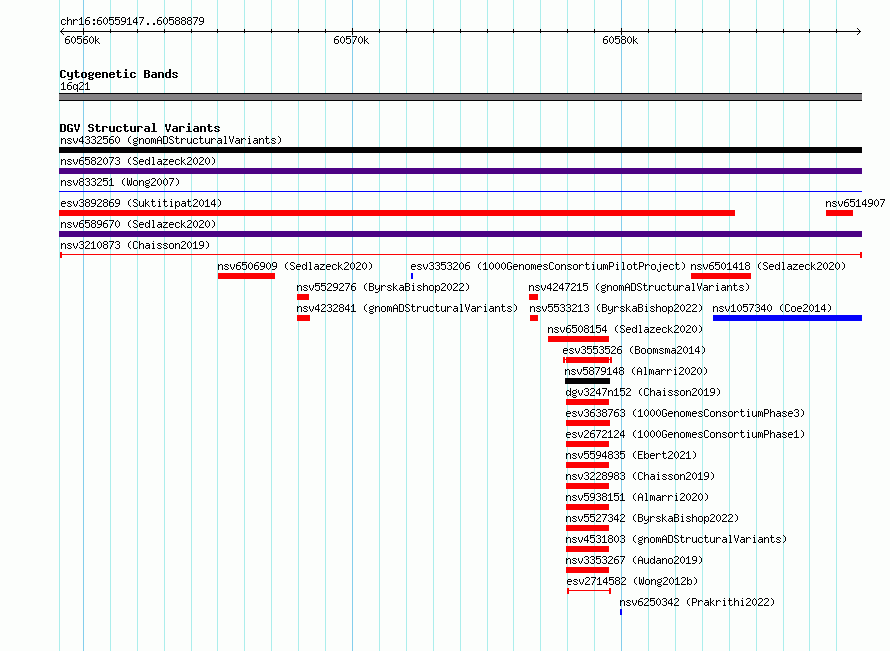Open esv3553526 (Boomsma2014) variant
The width and height of the screenshot is (890, 651).
pos(634,350)
